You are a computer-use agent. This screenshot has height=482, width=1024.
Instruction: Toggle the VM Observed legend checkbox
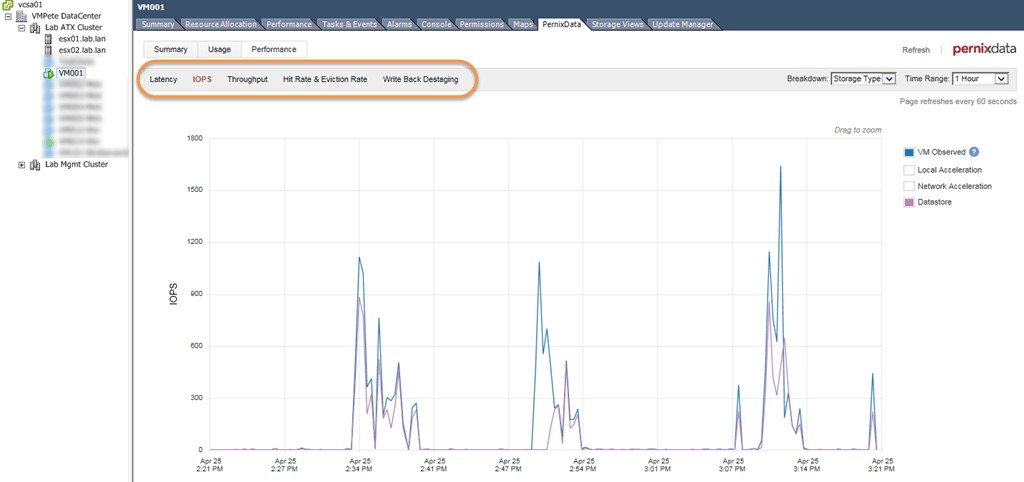908,152
